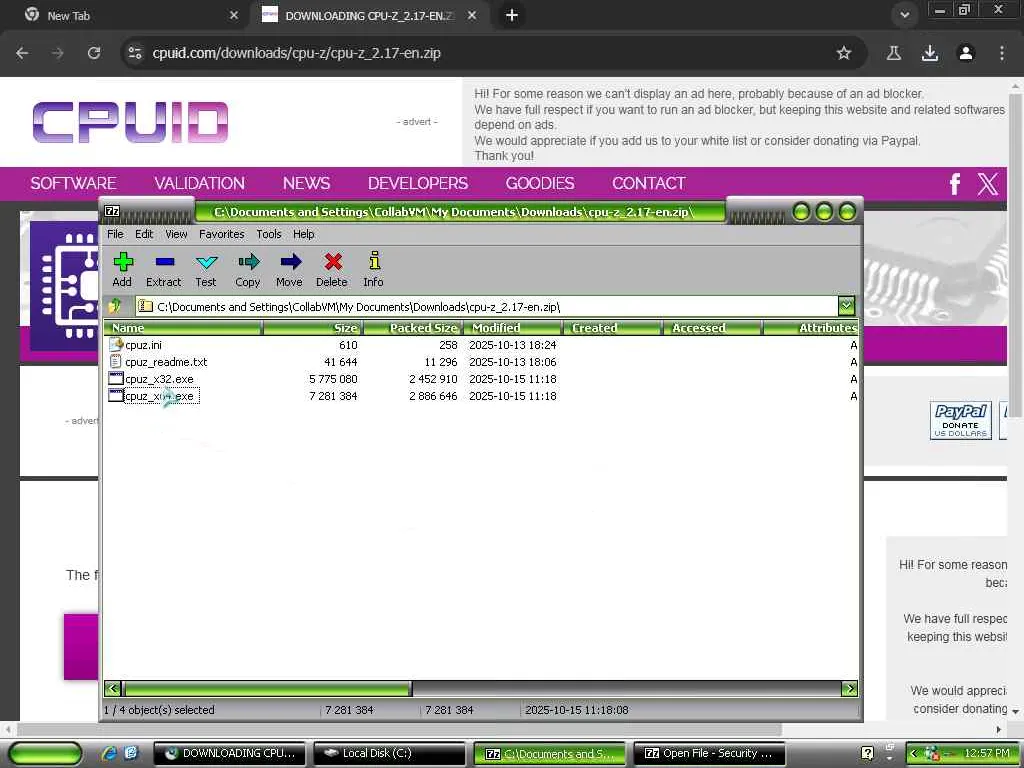Open GOODIES in CPUID navigation
The image size is (1024, 768).
coord(540,184)
